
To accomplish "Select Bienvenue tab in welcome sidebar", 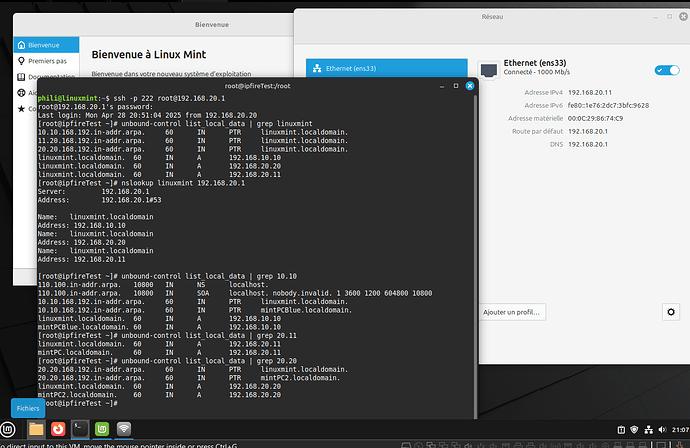I will pos(46,45).
